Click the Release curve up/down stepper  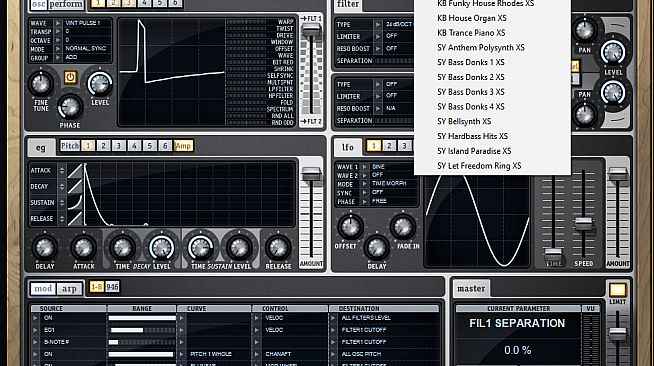(x=62, y=218)
